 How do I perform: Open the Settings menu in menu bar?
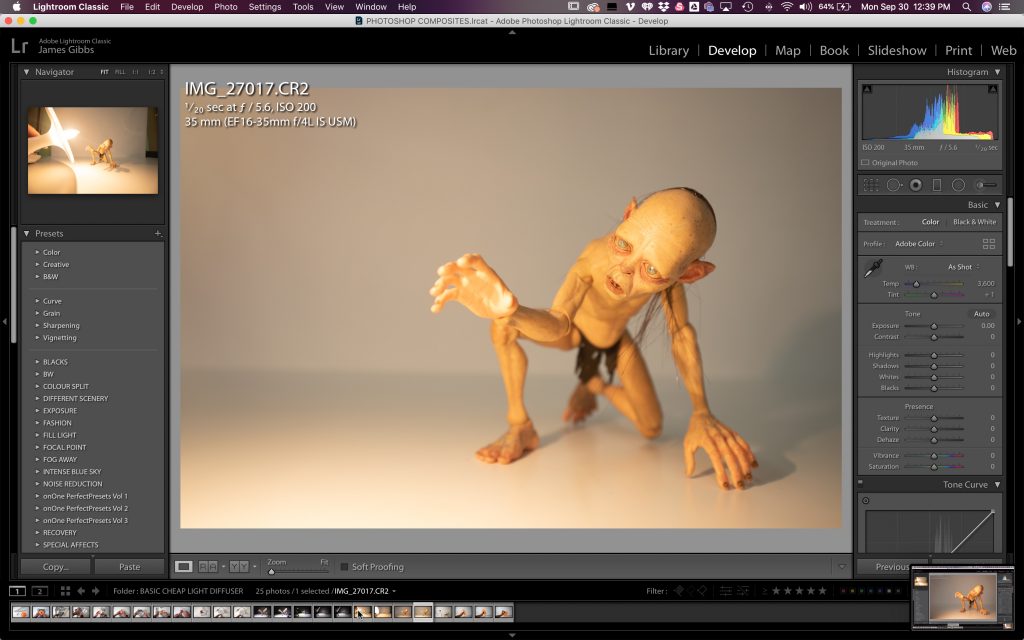click(264, 7)
